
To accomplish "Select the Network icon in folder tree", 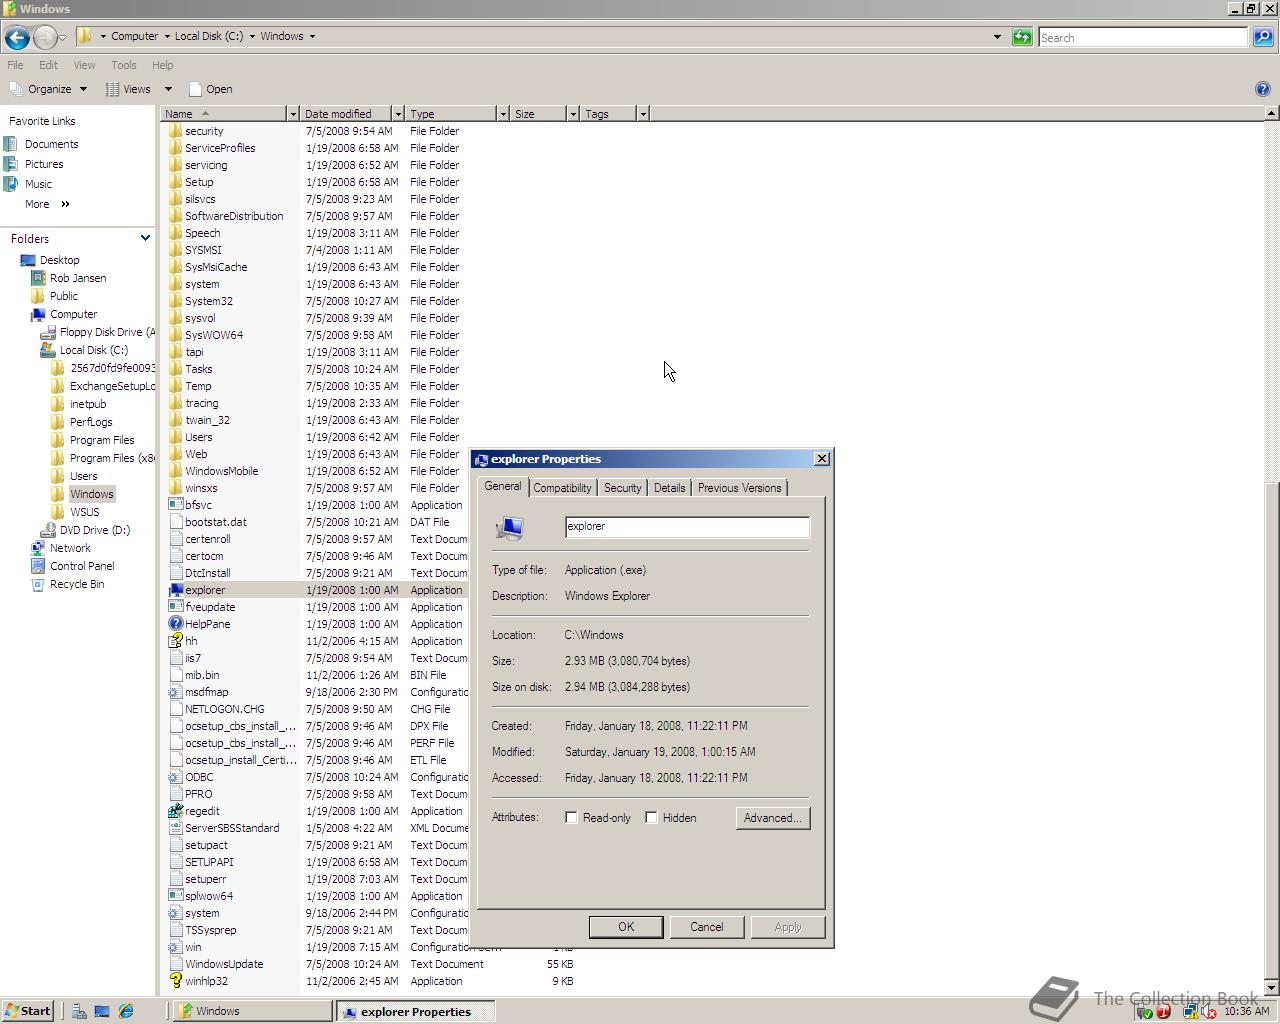I will 38,548.
